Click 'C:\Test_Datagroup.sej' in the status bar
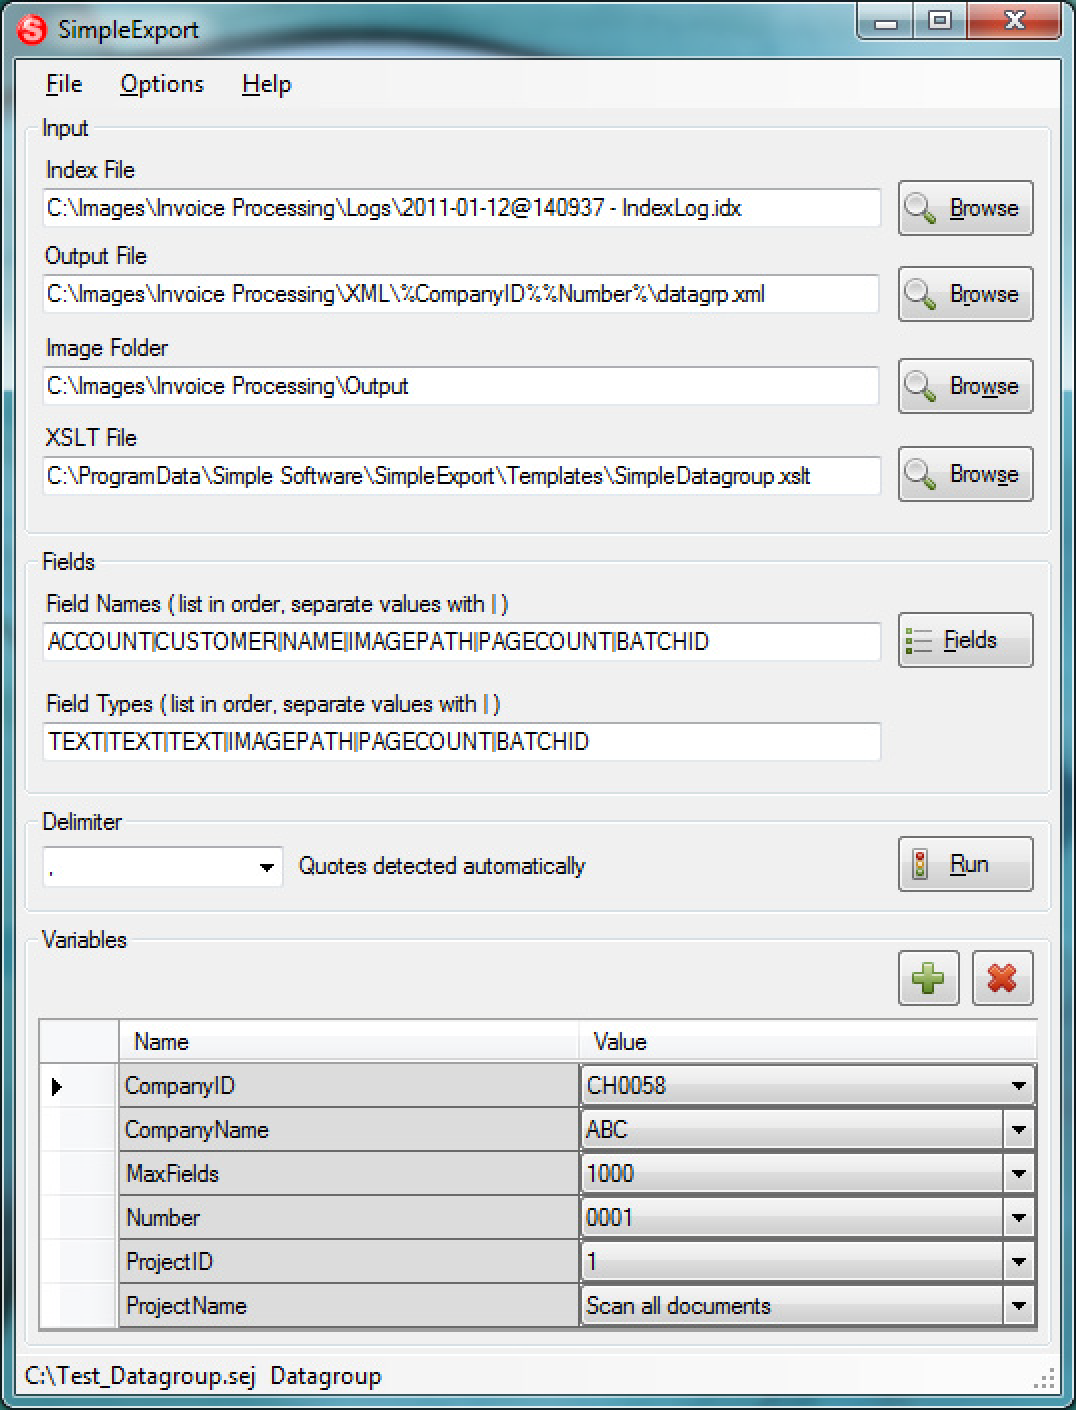This screenshot has width=1076, height=1410. pyautogui.click(x=140, y=1376)
